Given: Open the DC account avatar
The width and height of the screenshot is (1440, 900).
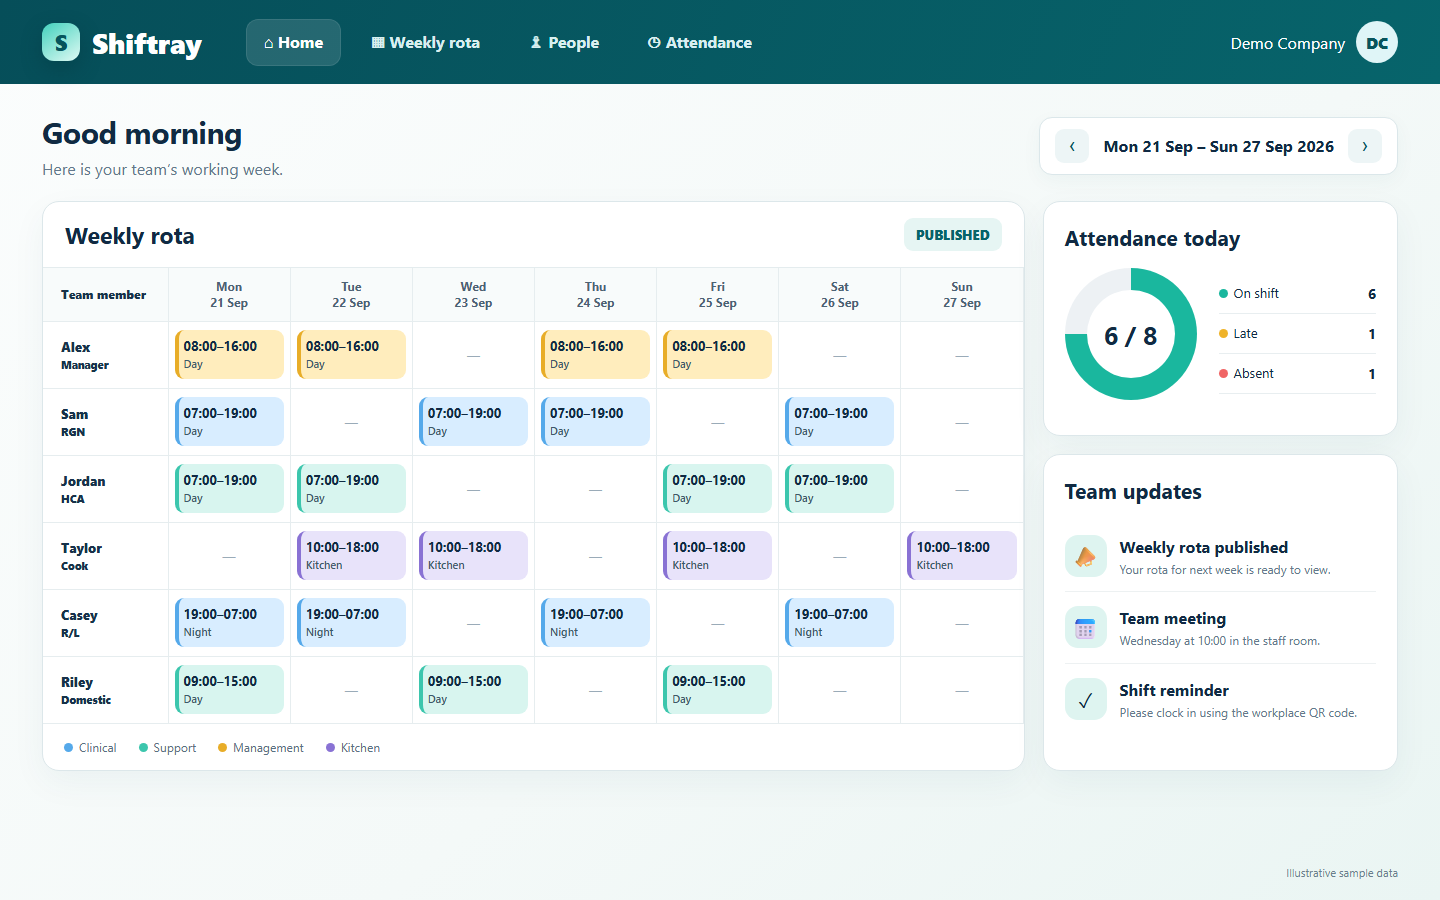Looking at the screenshot, I should [1377, 42].
